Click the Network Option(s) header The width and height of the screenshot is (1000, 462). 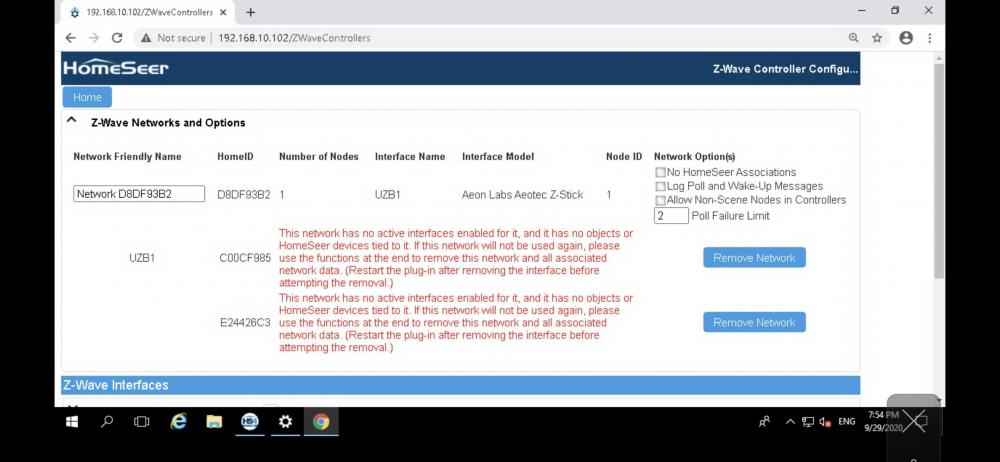[x=695, y=156]
